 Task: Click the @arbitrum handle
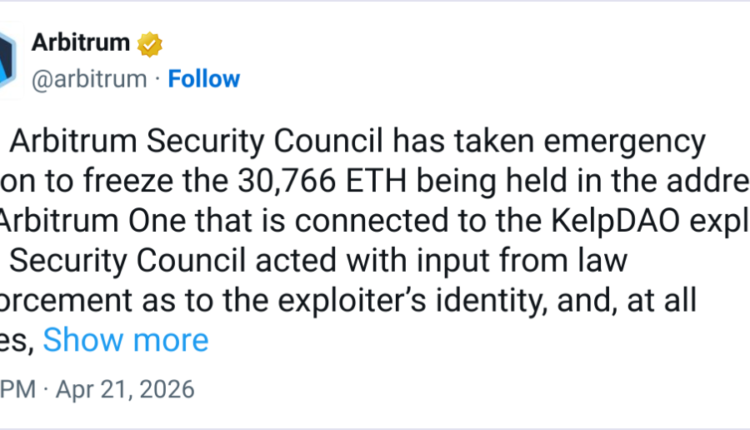88,79
